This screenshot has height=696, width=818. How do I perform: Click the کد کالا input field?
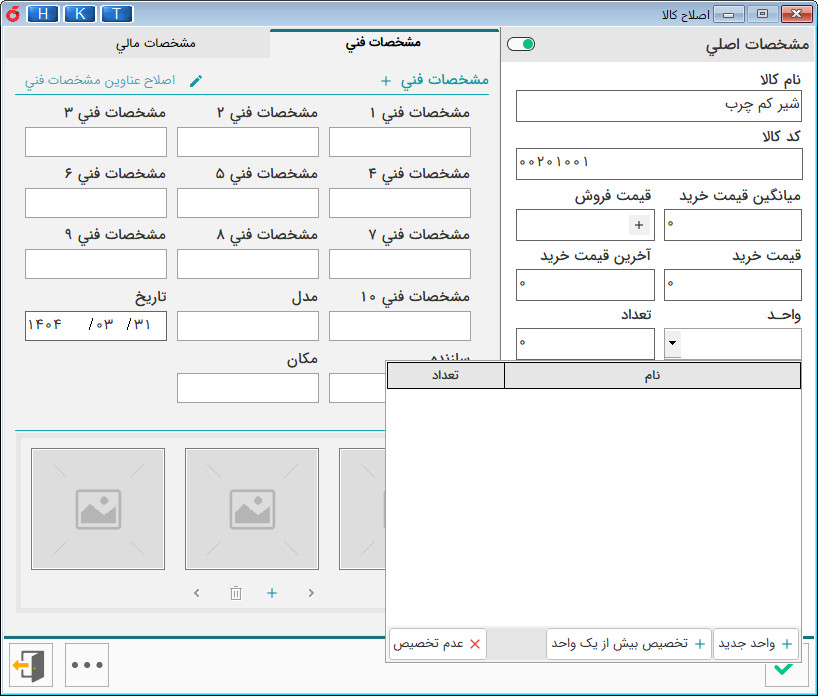(x=659, y=164)
